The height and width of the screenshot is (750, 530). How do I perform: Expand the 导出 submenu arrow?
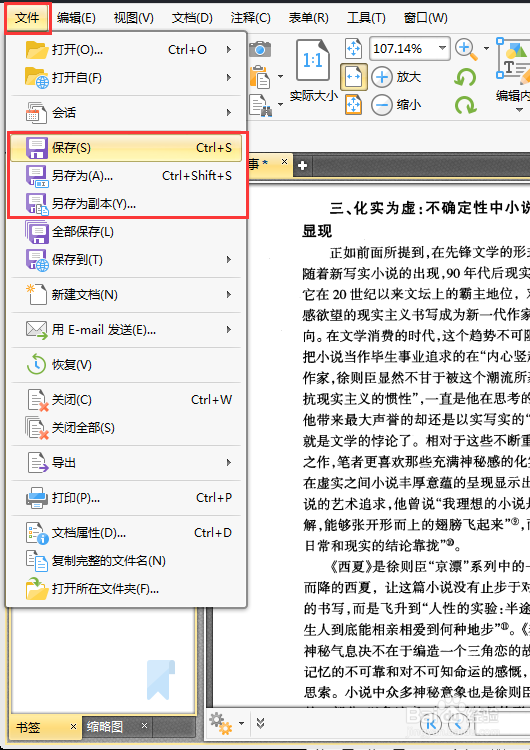tap(229, 463)
